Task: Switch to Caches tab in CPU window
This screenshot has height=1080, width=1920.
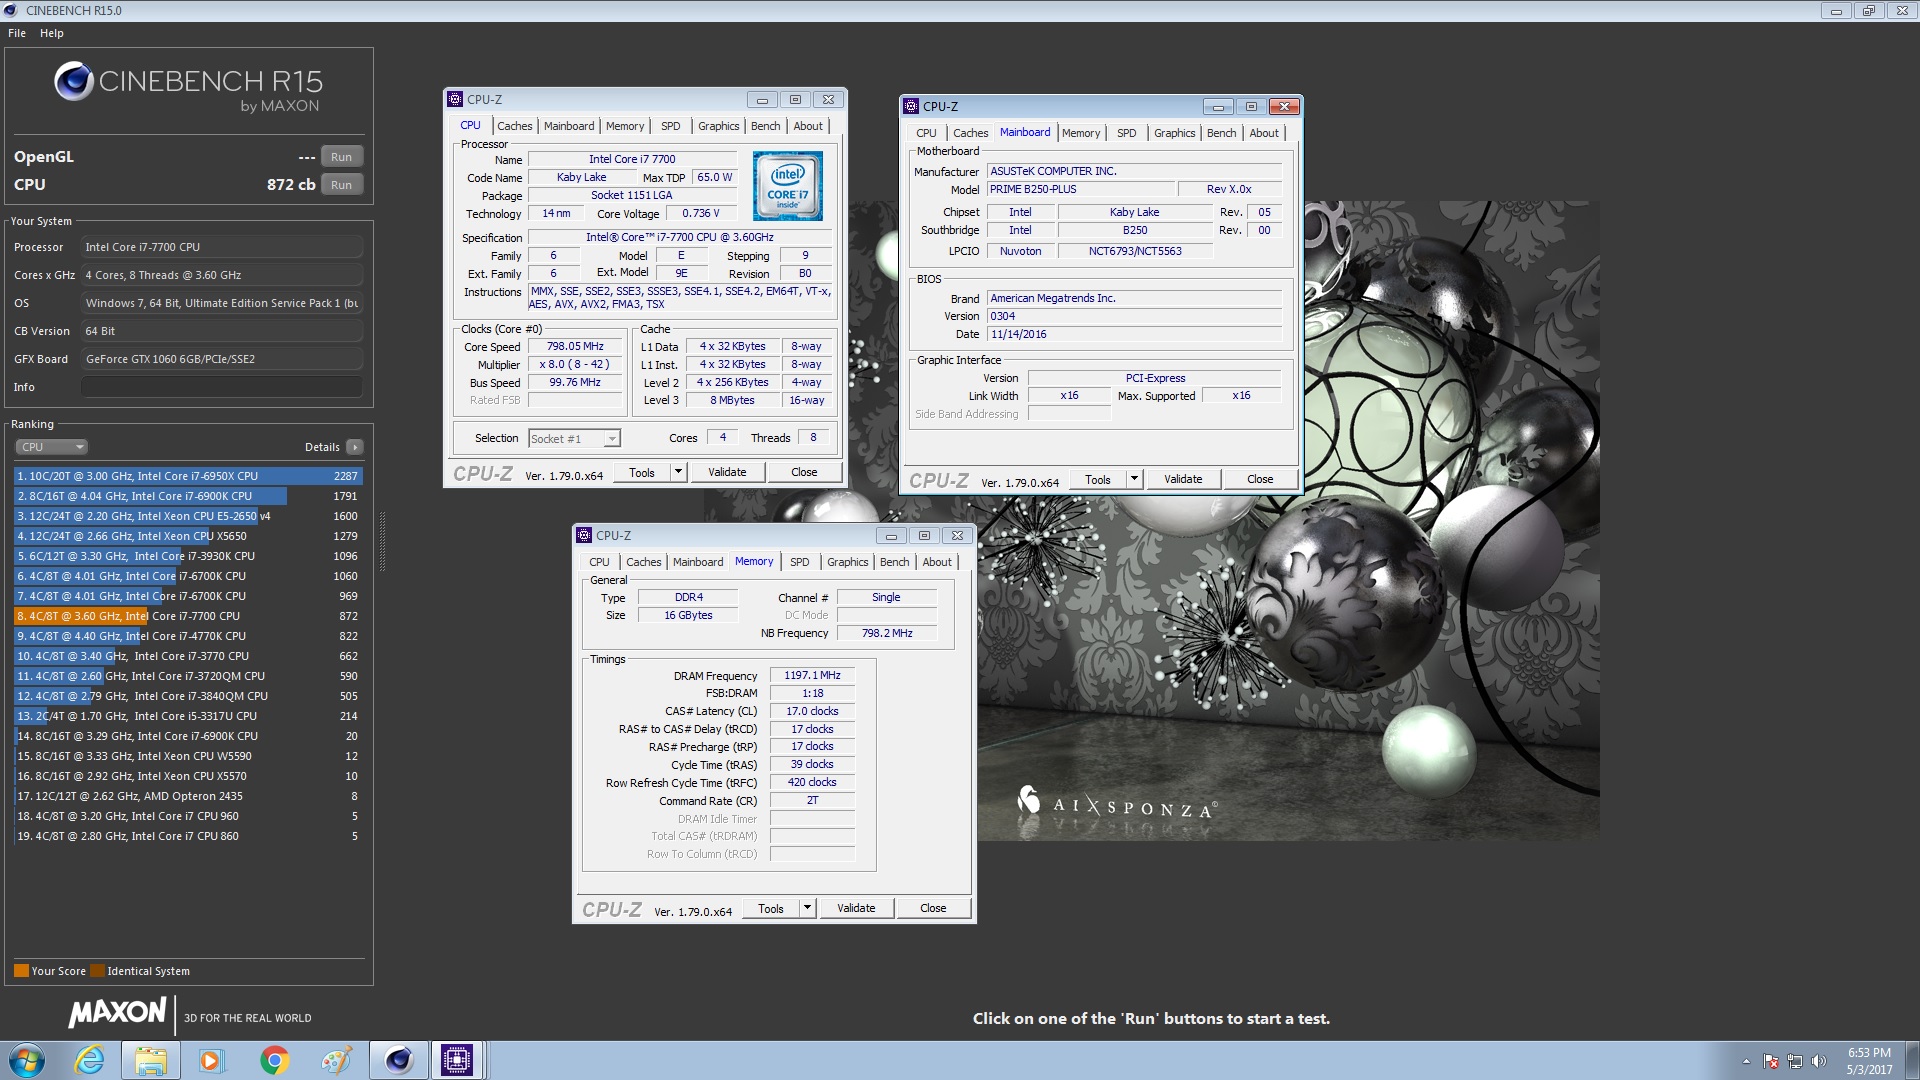Action: pyautogui.click(x=515, y=126)
